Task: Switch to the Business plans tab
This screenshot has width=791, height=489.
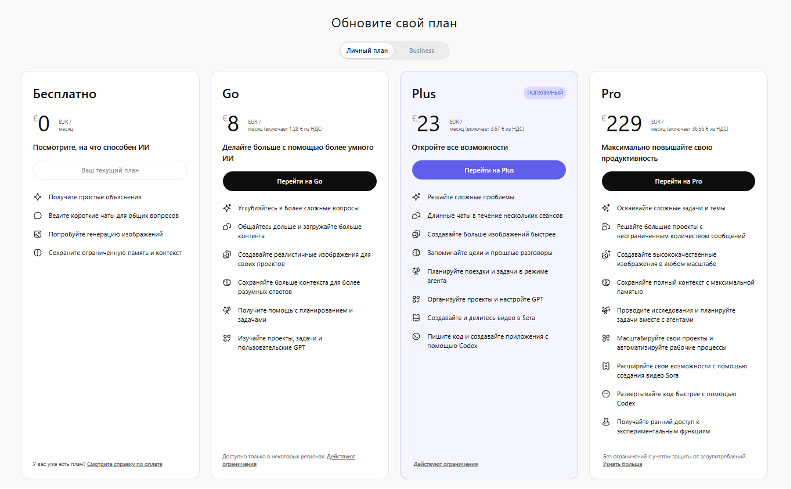Action: coord(421,50)
